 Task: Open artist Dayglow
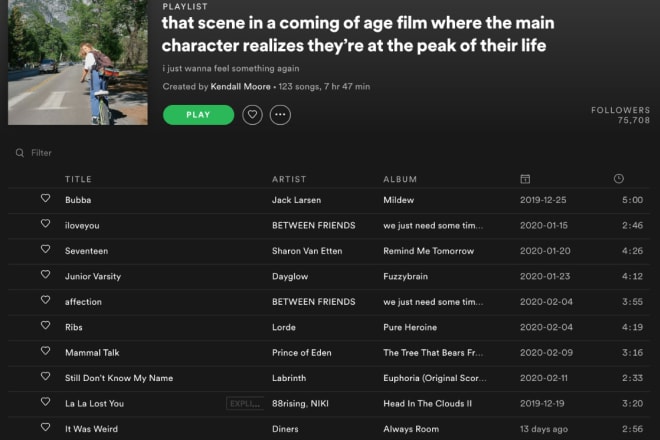pyautogui.click(x=290, y=277)
